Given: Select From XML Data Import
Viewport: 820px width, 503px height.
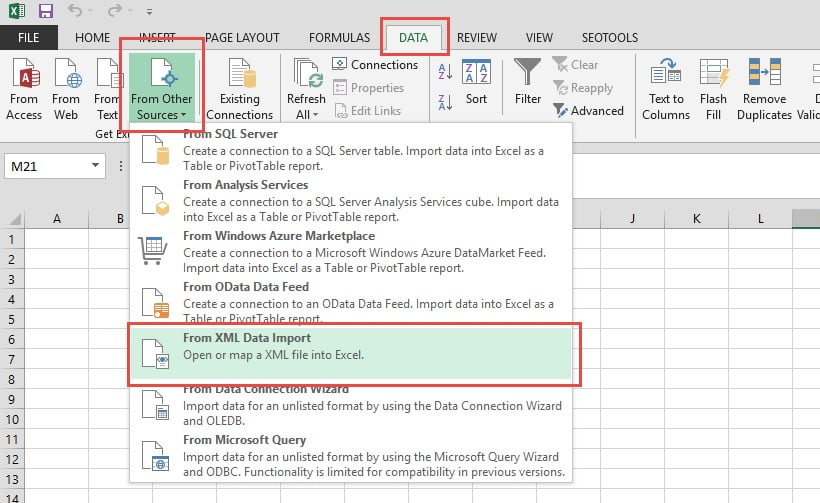Looking at the screenshot, I should pyautogui.click(x=351, y=353).
